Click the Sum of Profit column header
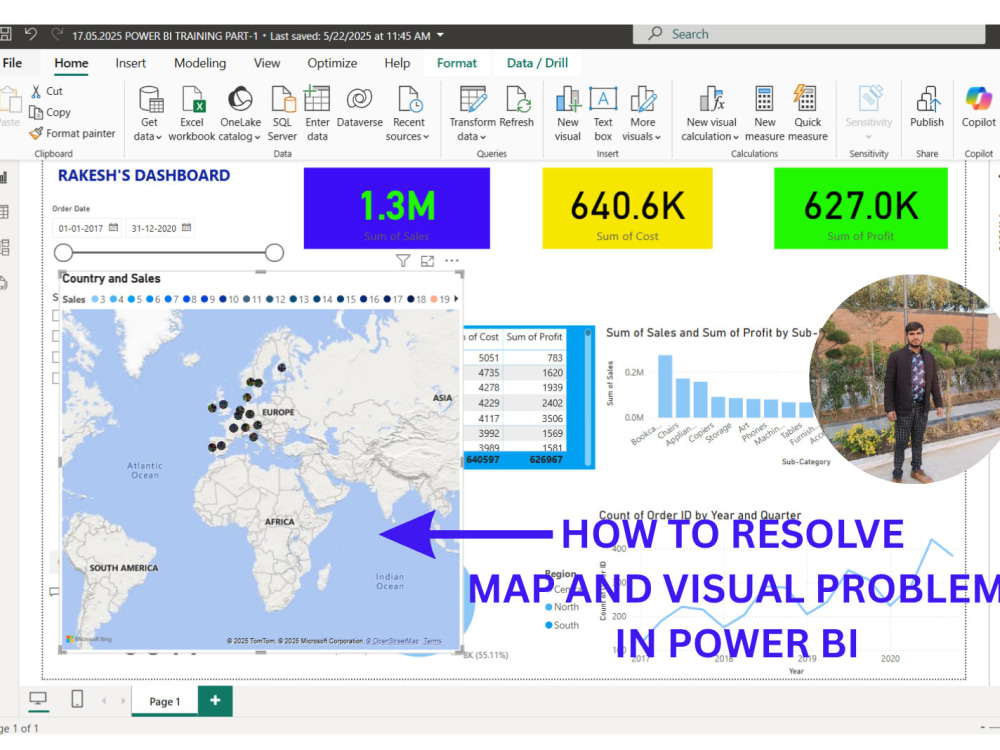This screenshot has height=750, width=1000. pos(534,337)
